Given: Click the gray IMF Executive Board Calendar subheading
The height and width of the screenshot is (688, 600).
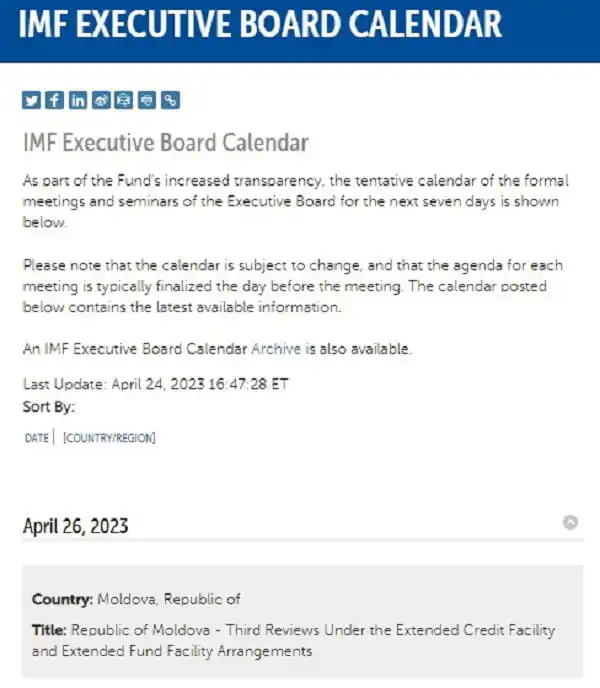Looking at the screenshot, I should [x=165, y=143].
